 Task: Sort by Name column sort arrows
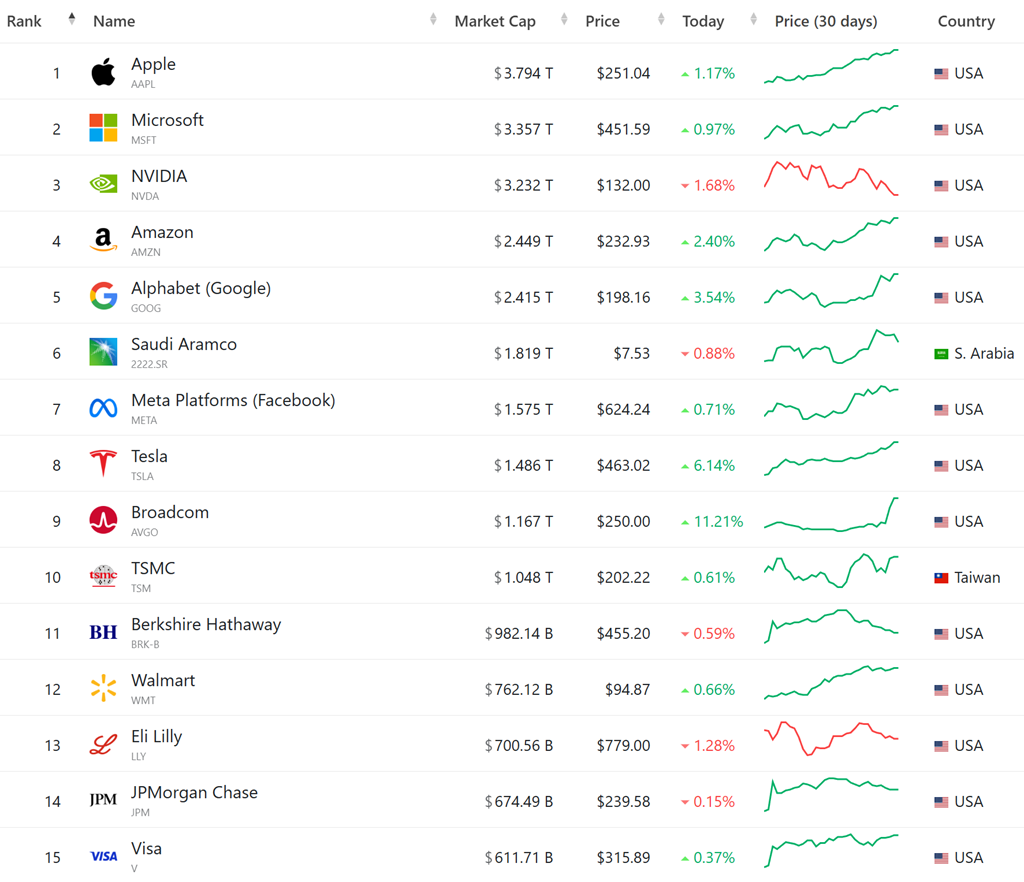point(433,20)
